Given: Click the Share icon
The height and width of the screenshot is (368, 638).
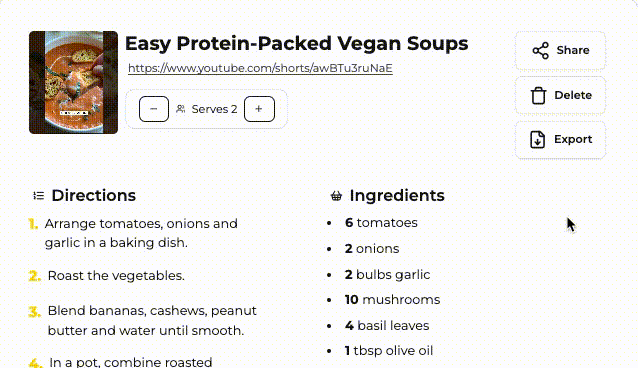Looking at the screenshot, I should [540, 50].
